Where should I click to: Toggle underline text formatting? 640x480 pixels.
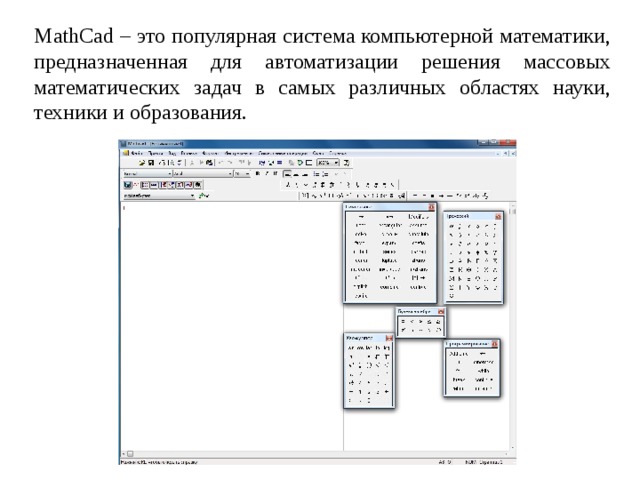275,173
